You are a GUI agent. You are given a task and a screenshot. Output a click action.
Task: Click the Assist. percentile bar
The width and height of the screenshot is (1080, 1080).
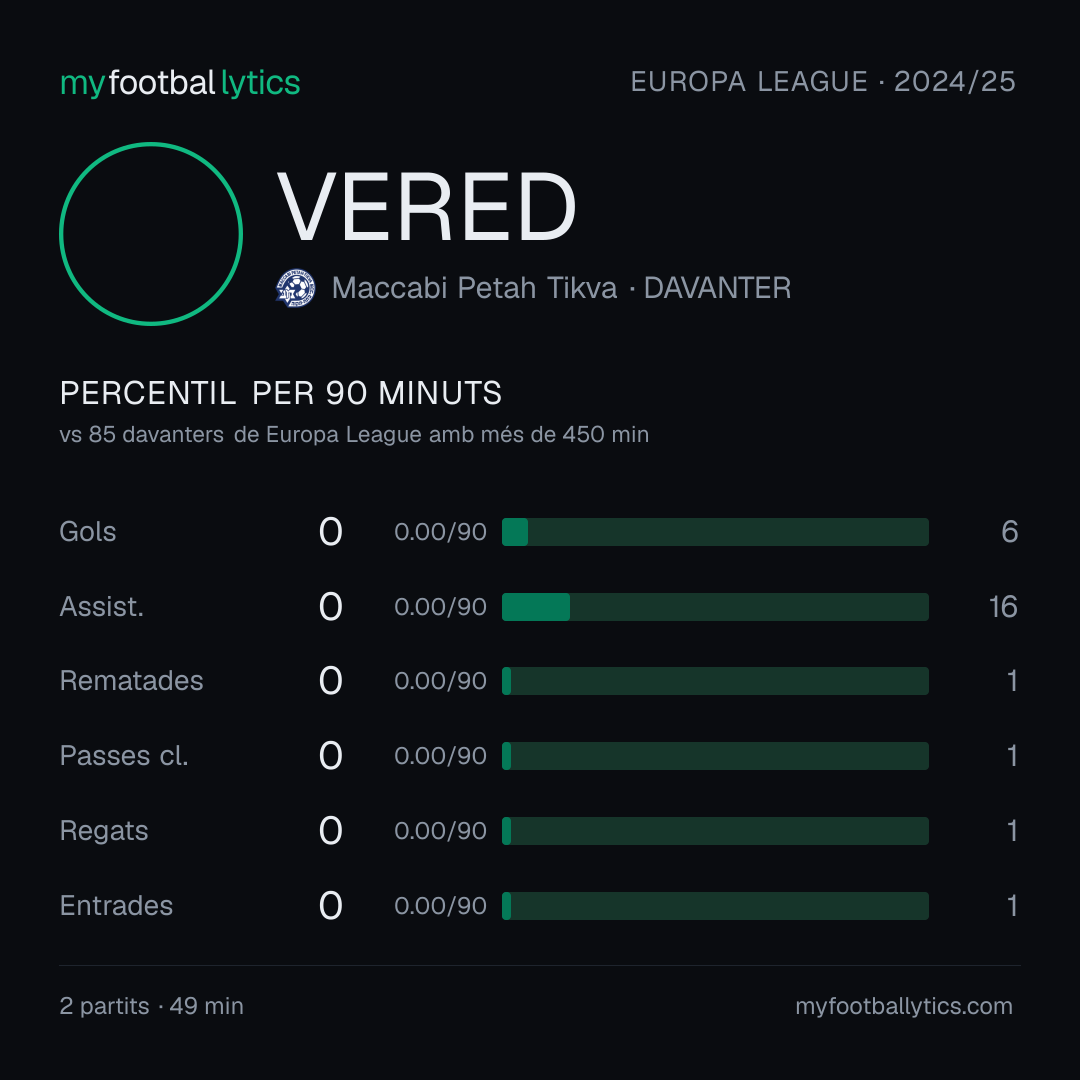(715, 607)
